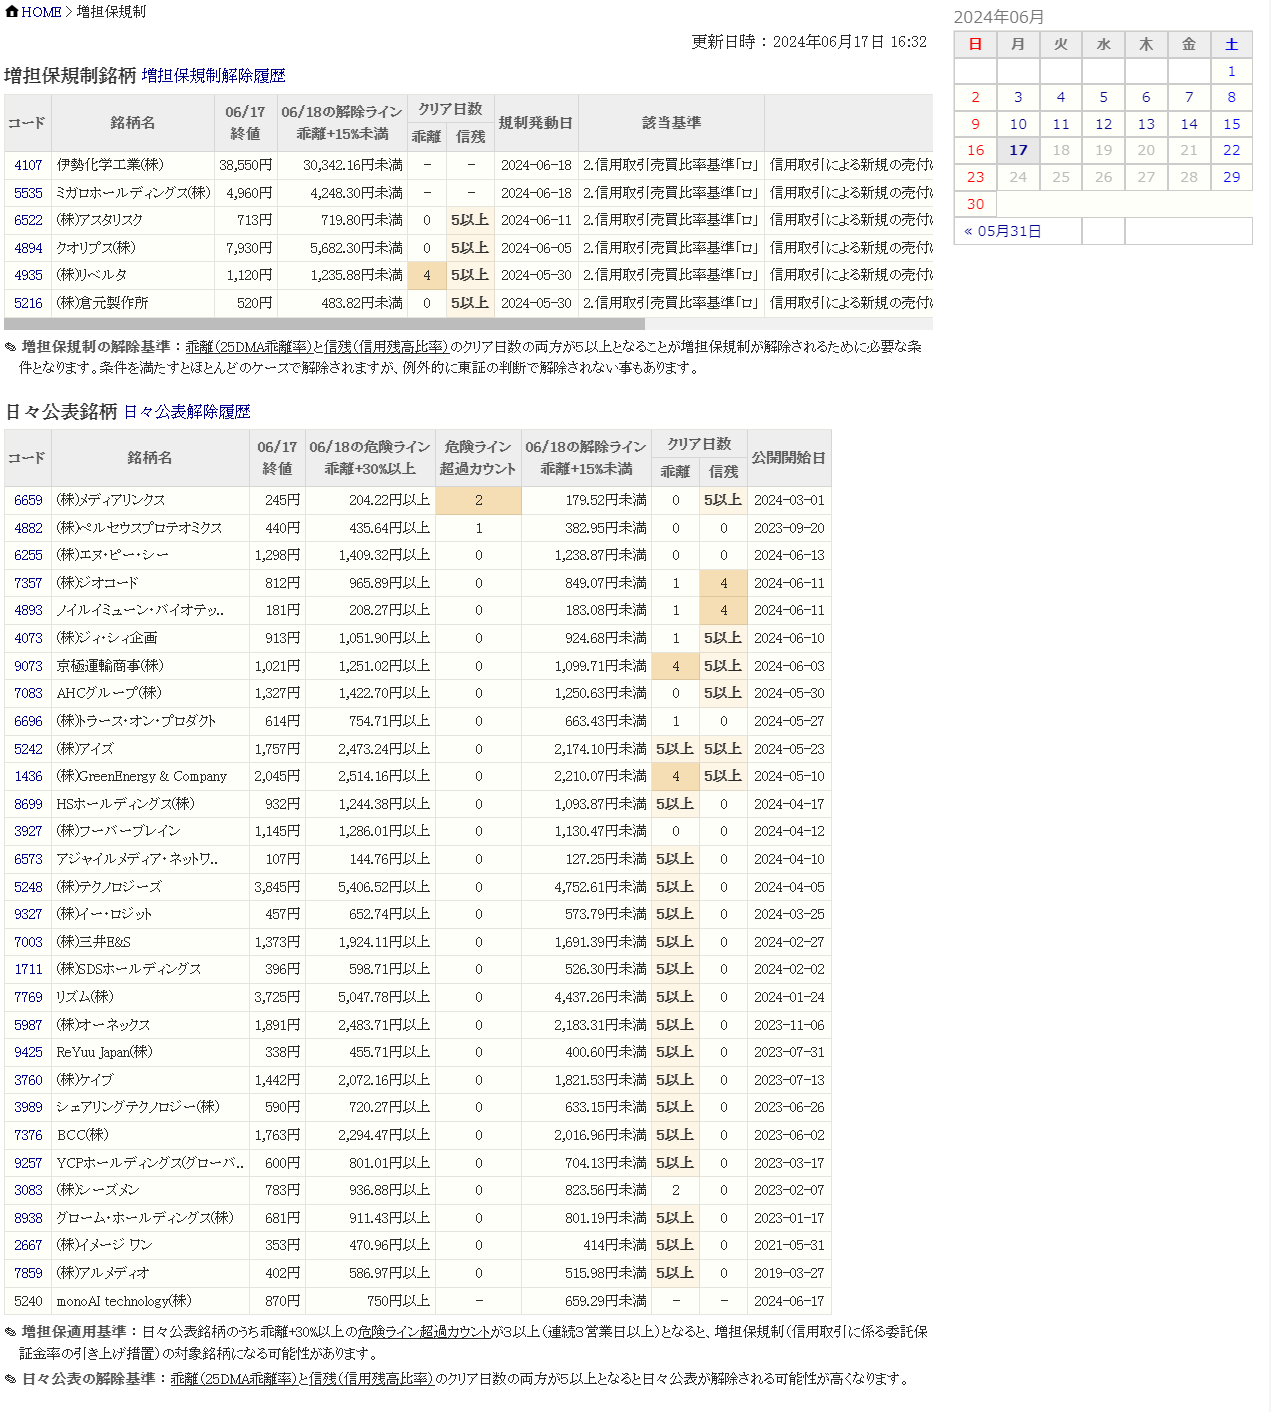Click the HOME house icon
Screen dimensions: 1271x1412
click(12, 12)
